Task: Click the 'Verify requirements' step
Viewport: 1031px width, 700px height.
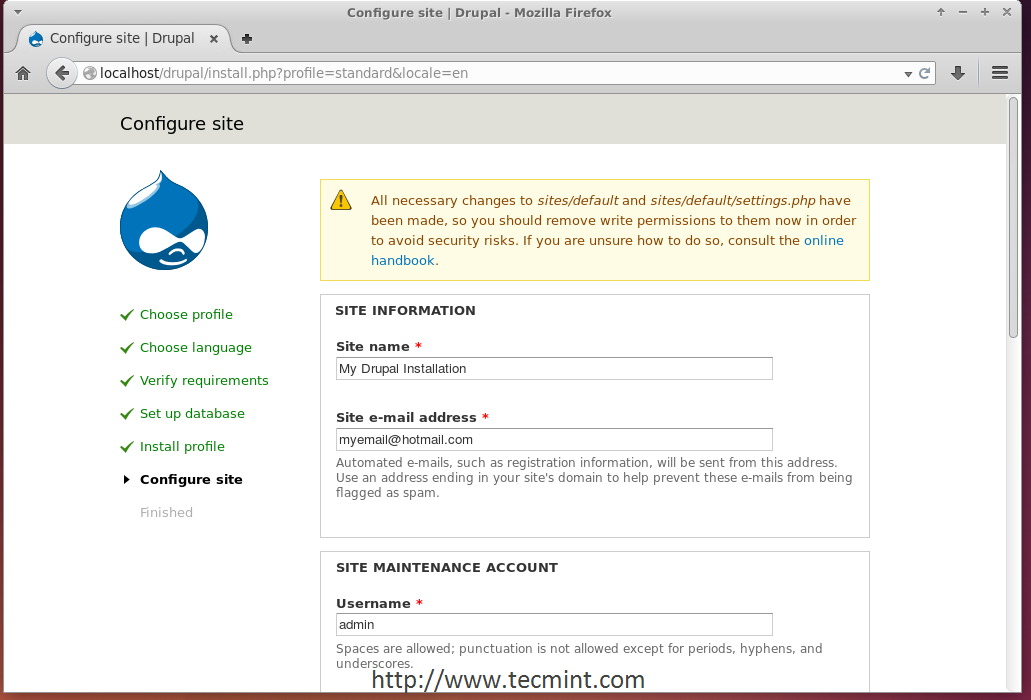Action: point(204,381)
